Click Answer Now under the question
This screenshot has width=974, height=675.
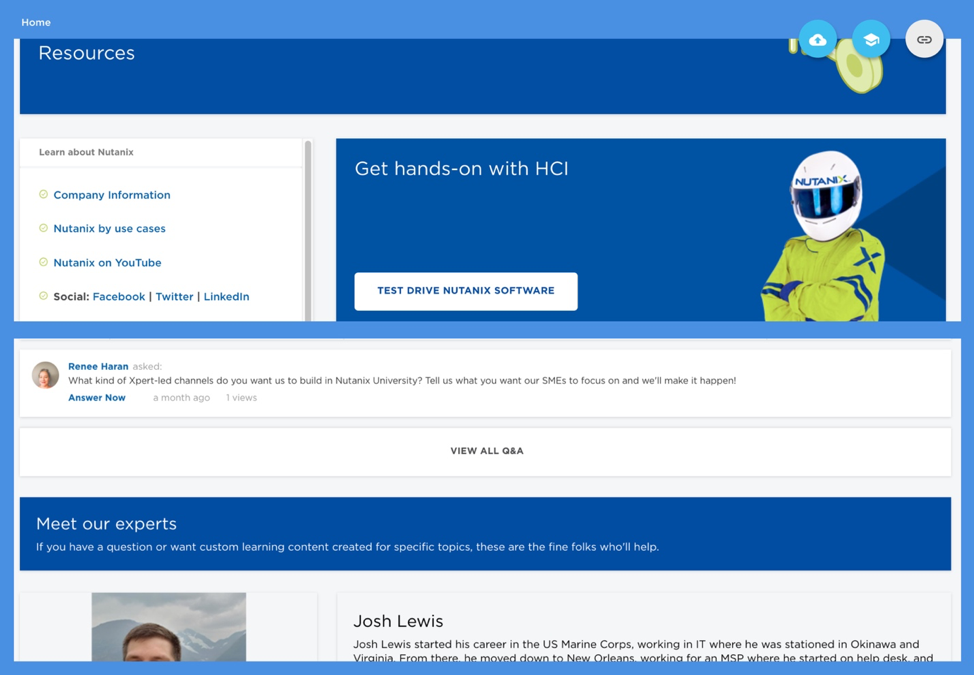(97, 397)
